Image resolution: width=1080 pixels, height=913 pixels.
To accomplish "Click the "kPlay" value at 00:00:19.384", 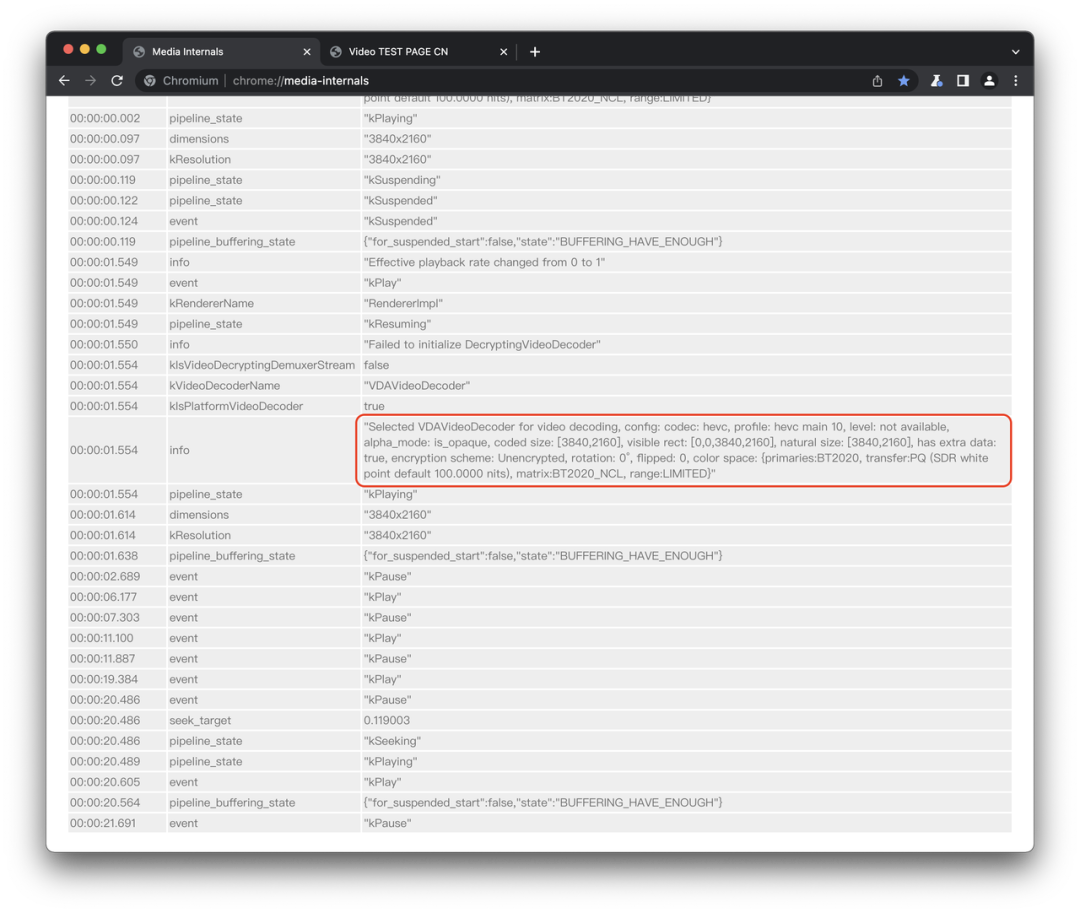I will 382,679.
